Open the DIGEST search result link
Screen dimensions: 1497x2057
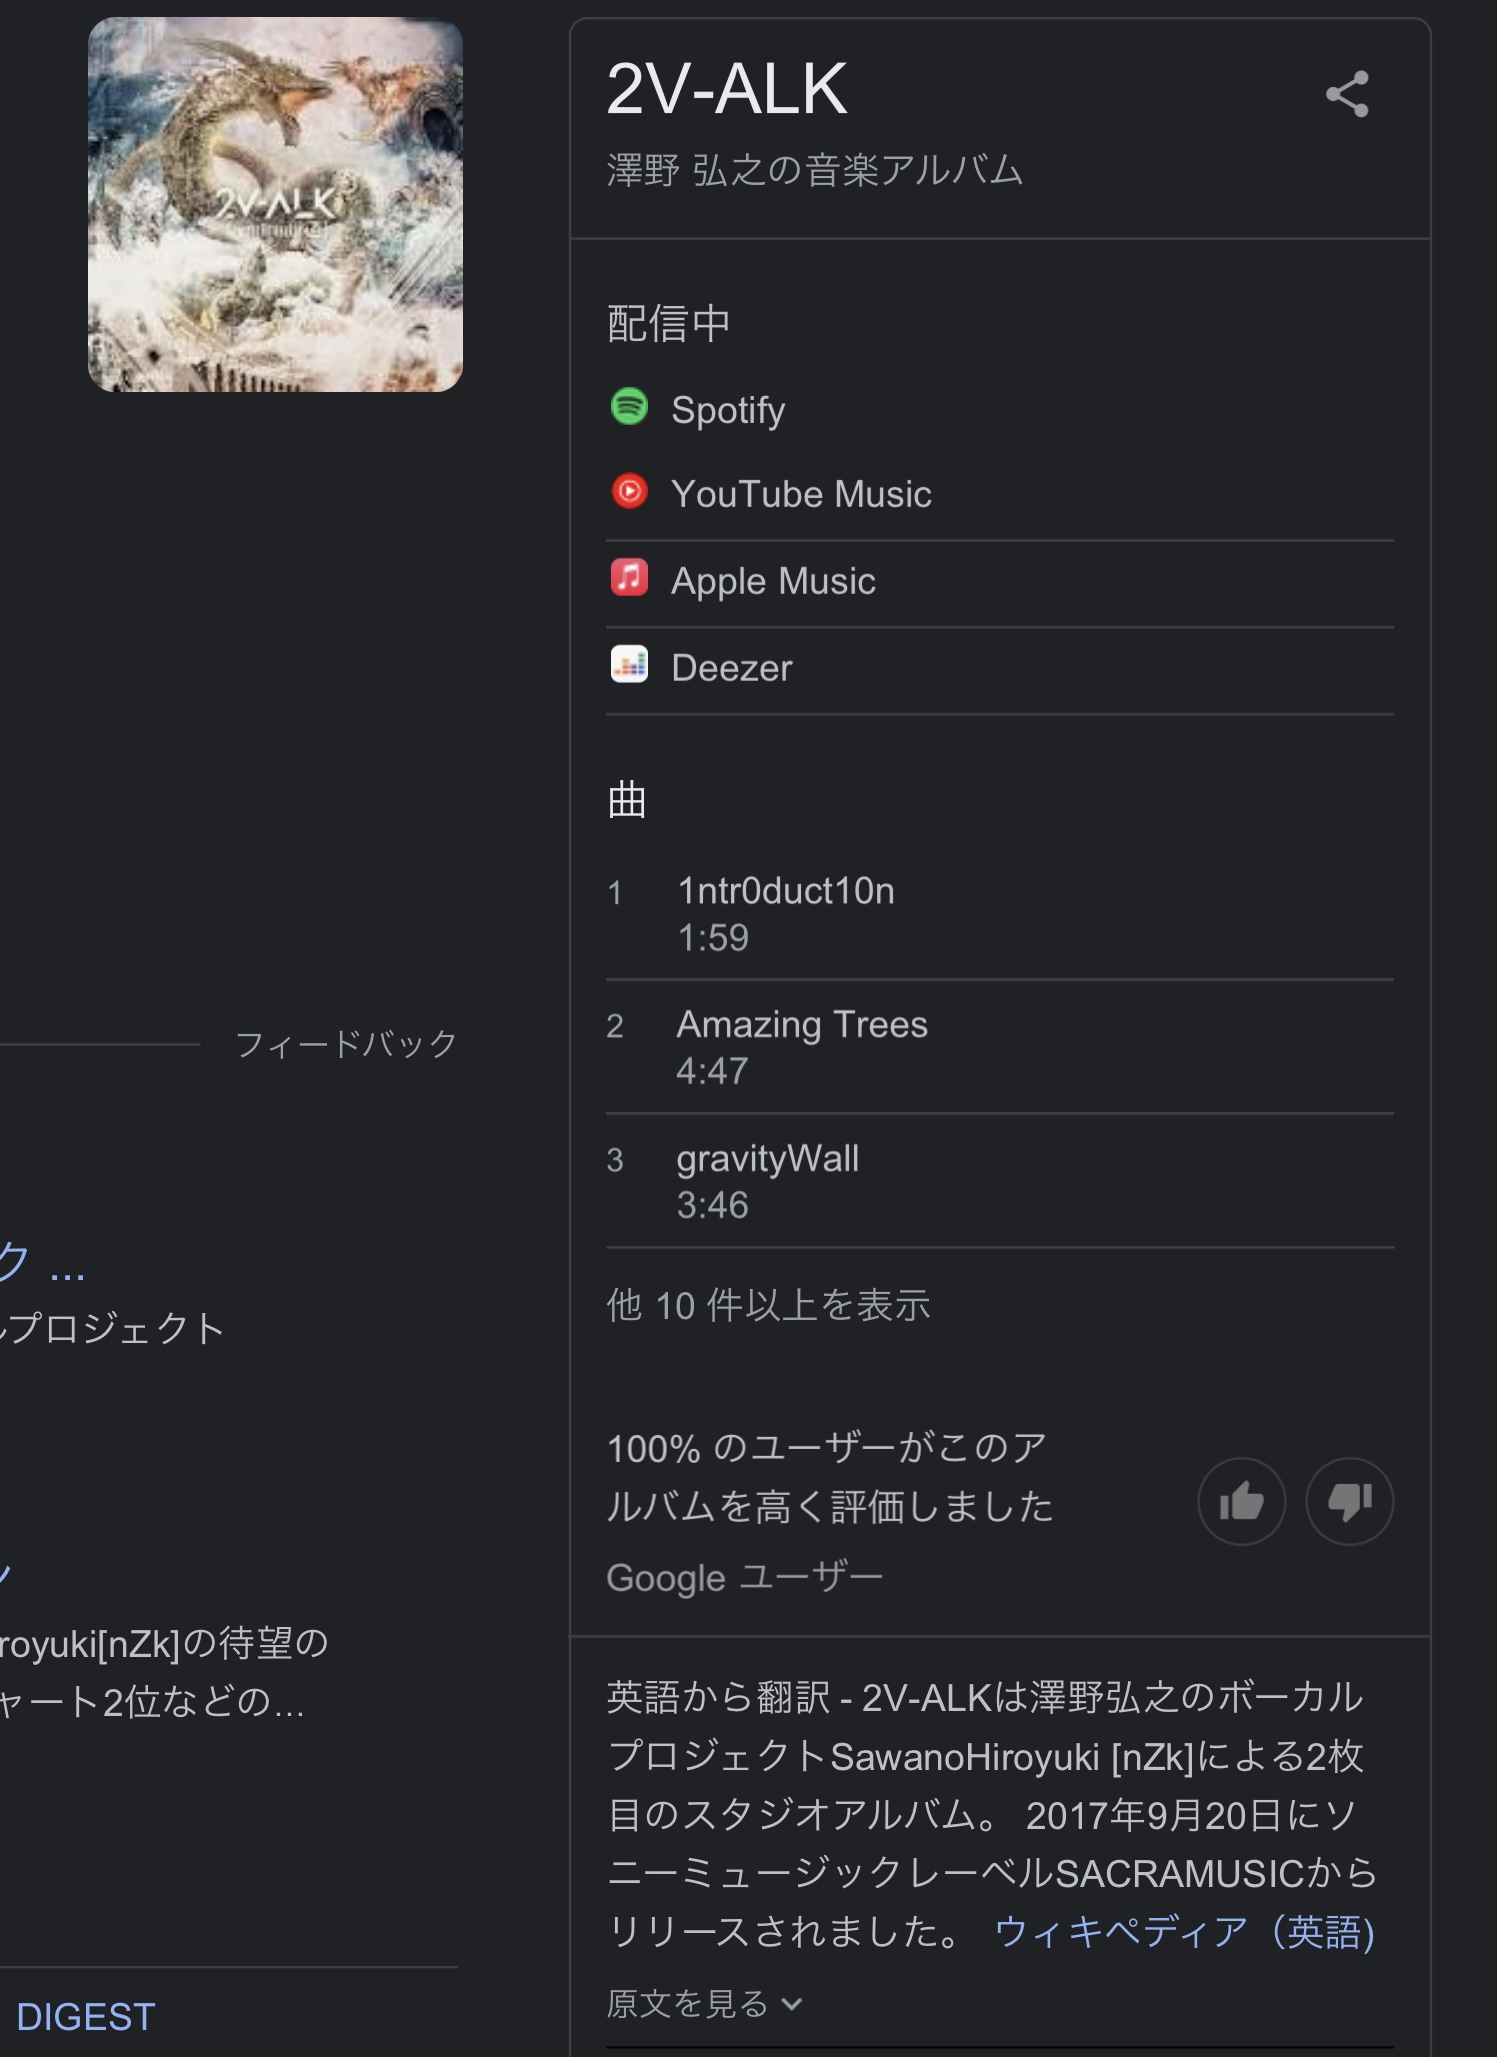point(86,2017)
